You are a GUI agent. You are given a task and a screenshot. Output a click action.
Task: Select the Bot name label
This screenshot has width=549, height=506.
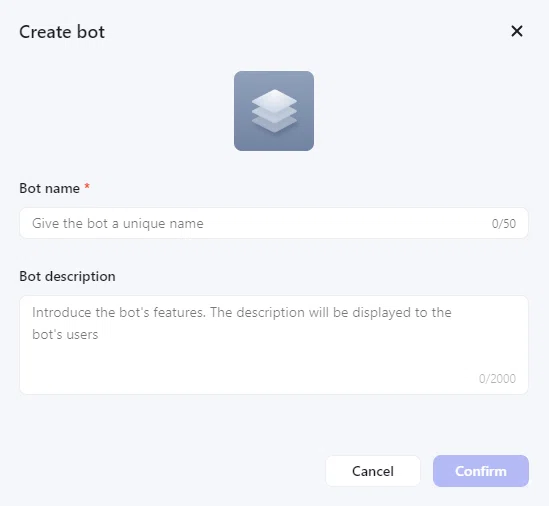point(49,188)
